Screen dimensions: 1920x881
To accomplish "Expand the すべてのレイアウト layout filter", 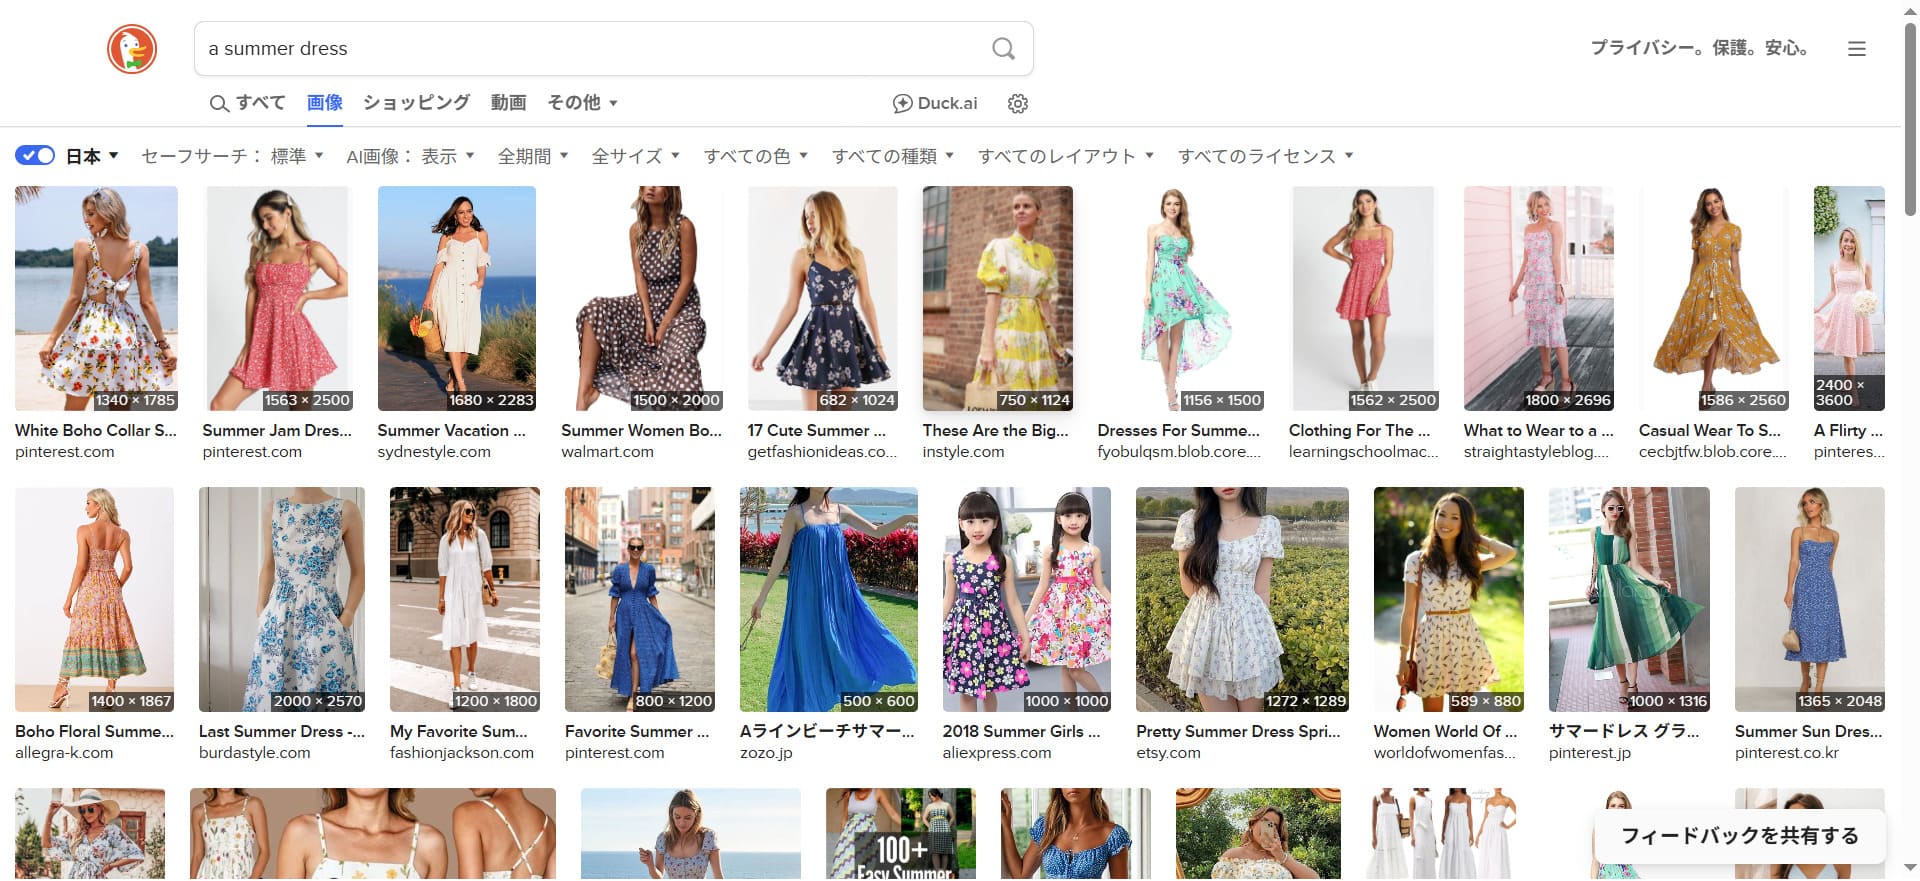I will 1066,156.
